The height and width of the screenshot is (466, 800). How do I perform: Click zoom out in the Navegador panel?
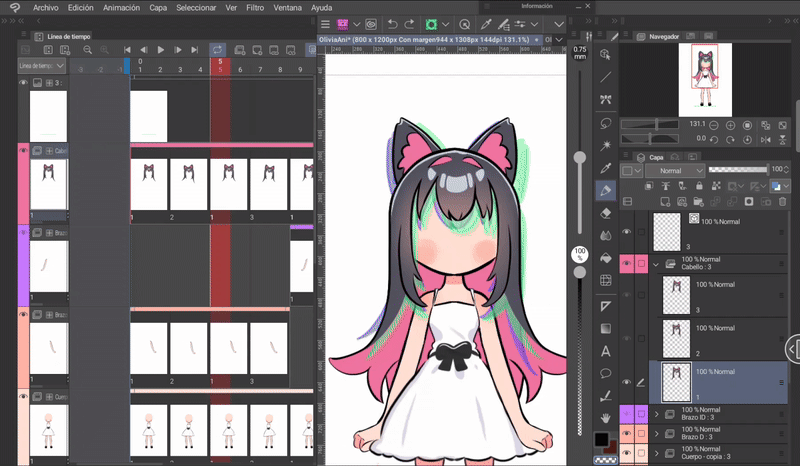pyautogui.click(x=714, y=125)
